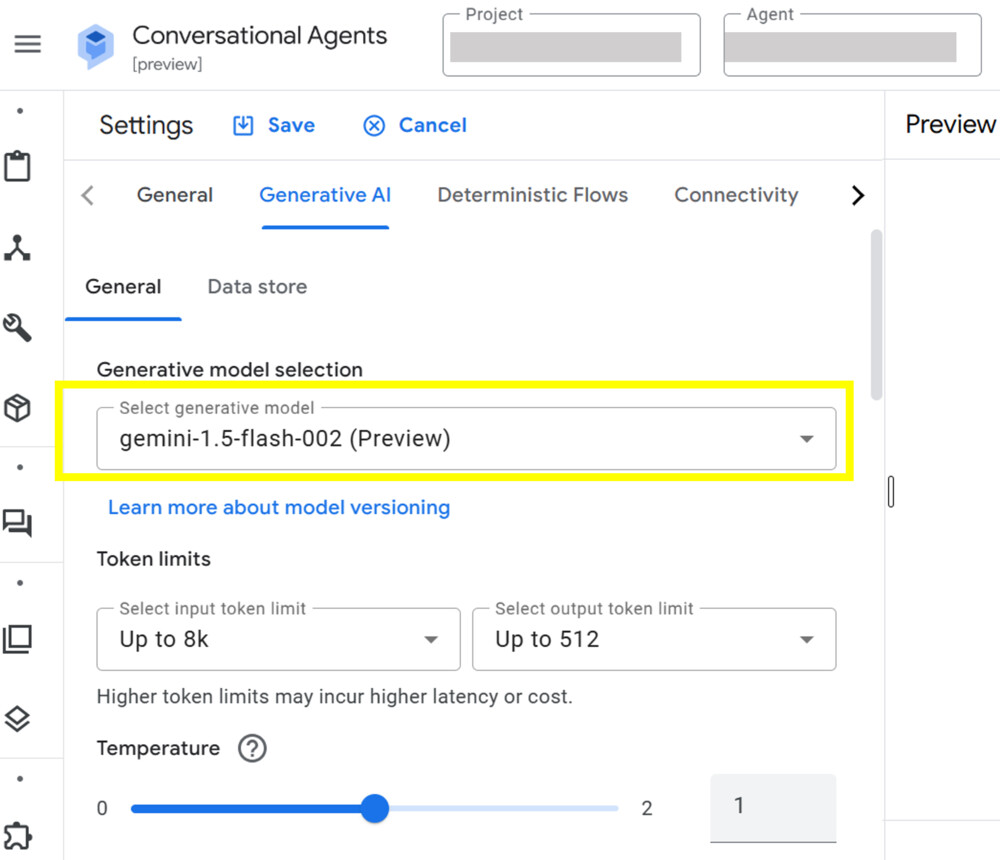
Task: Click the Conversational Agents logo
Action: (96, 46)
